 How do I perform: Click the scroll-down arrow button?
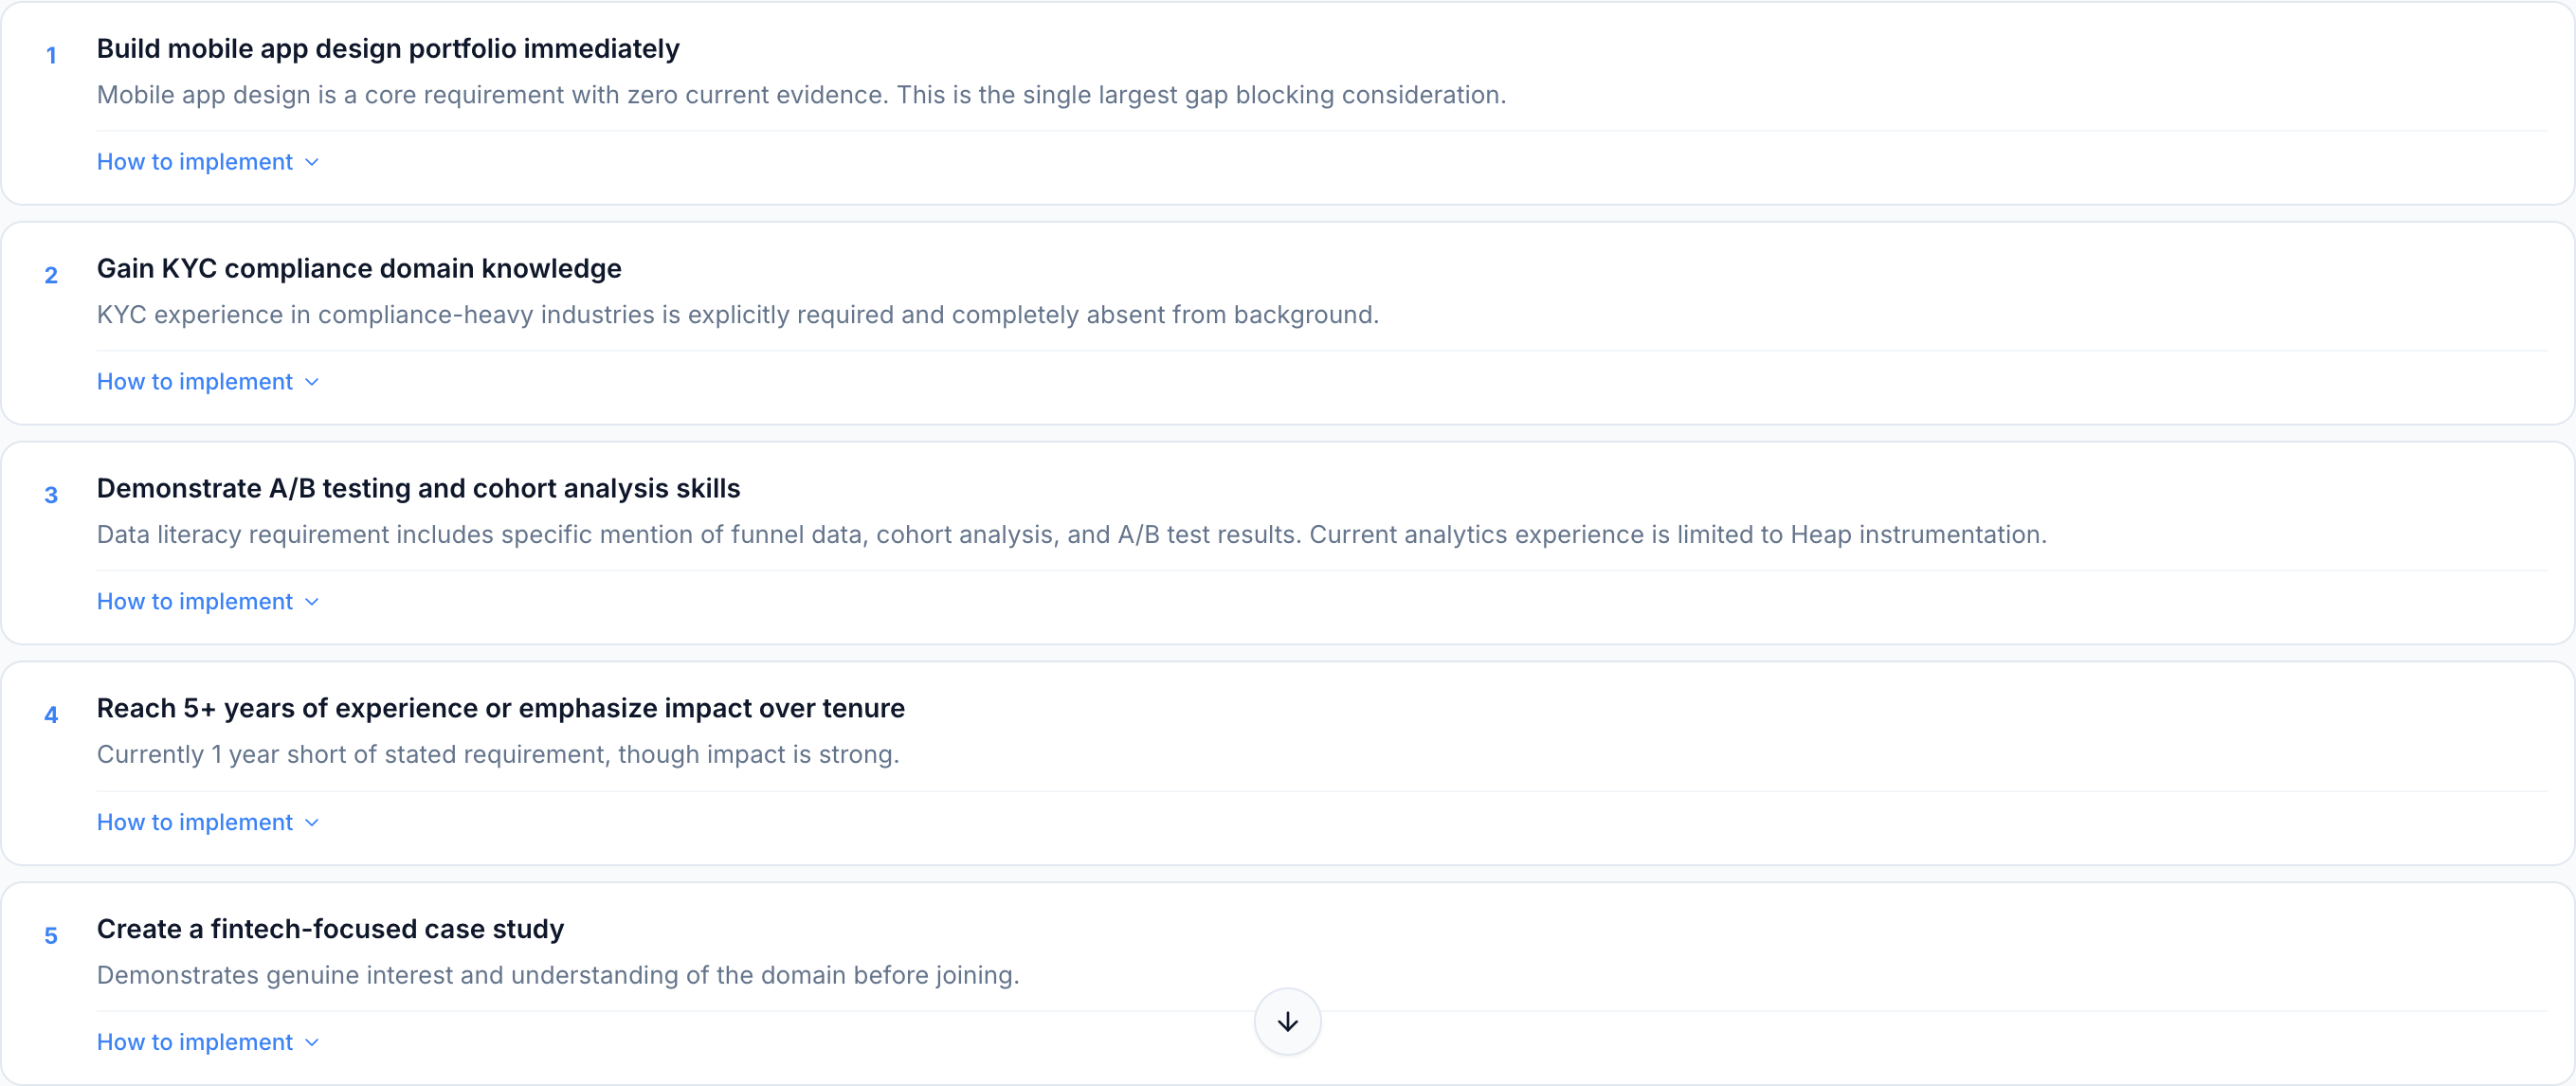pyautogui.click(x=1287, y=1021)
